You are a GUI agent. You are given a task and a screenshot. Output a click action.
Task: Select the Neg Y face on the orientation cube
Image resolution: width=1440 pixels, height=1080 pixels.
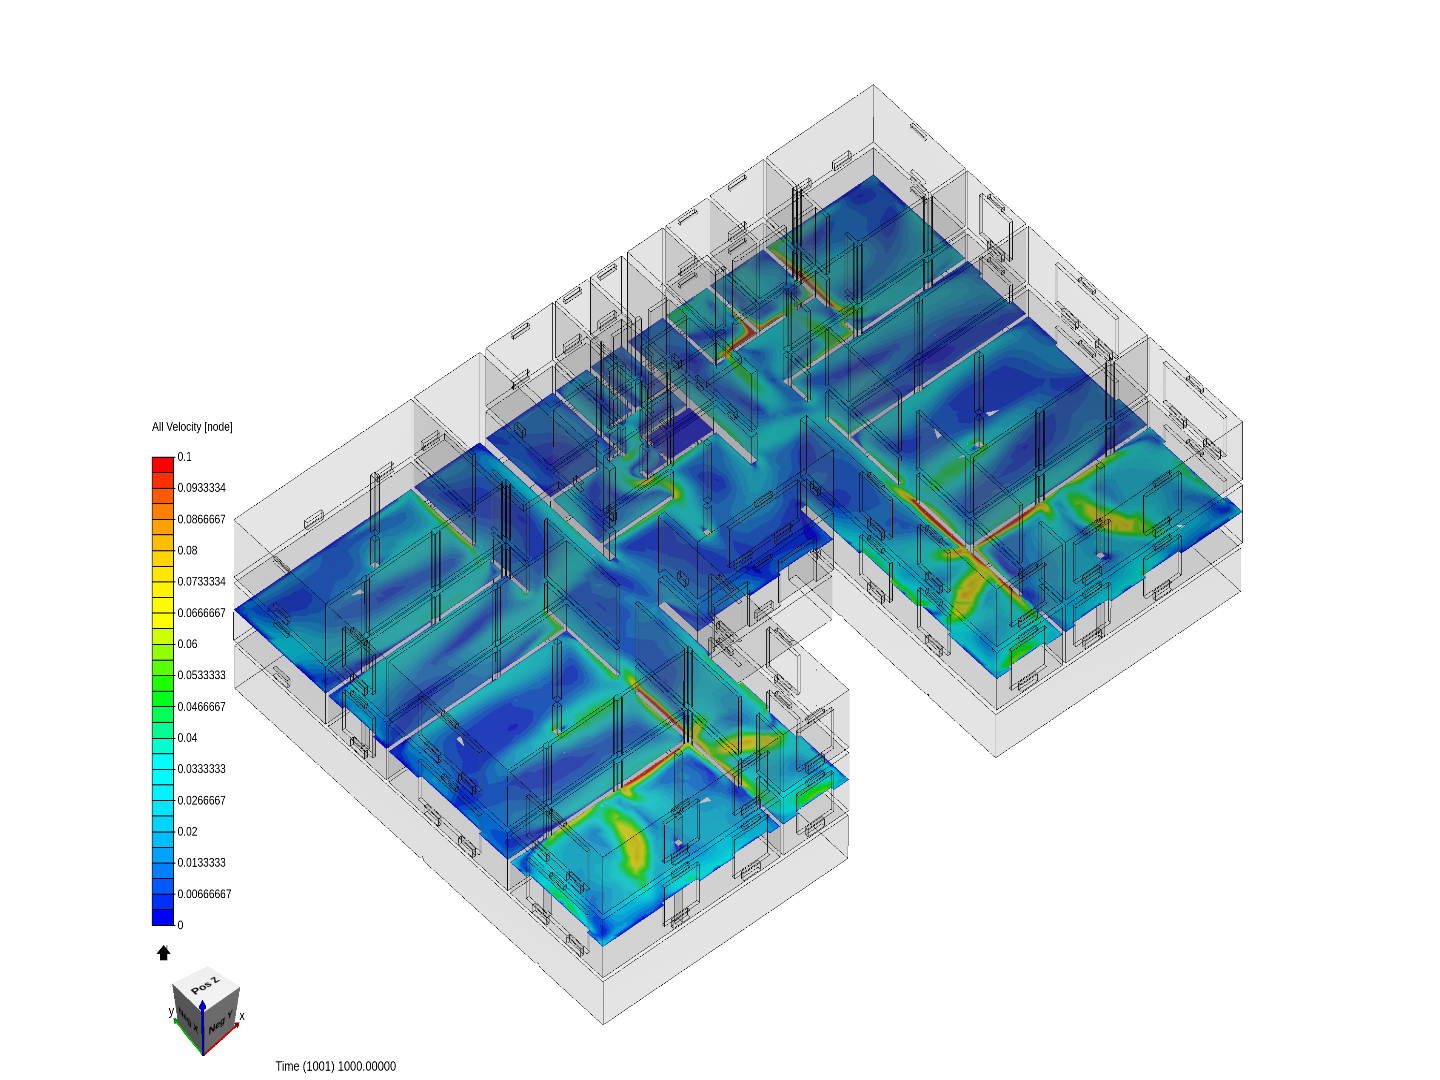[221, 1022]
